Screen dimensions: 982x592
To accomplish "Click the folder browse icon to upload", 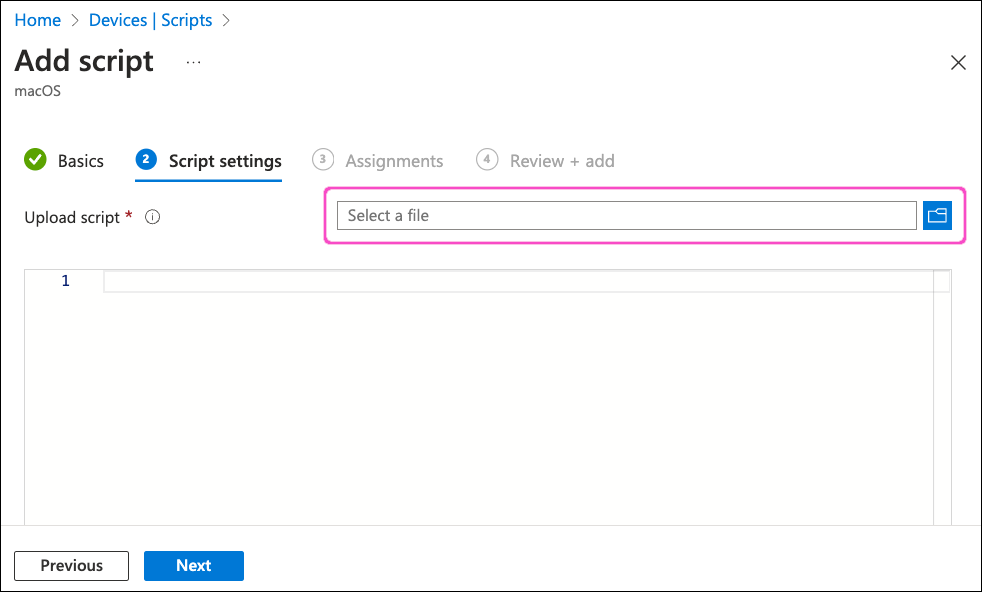I will point(937,215).
